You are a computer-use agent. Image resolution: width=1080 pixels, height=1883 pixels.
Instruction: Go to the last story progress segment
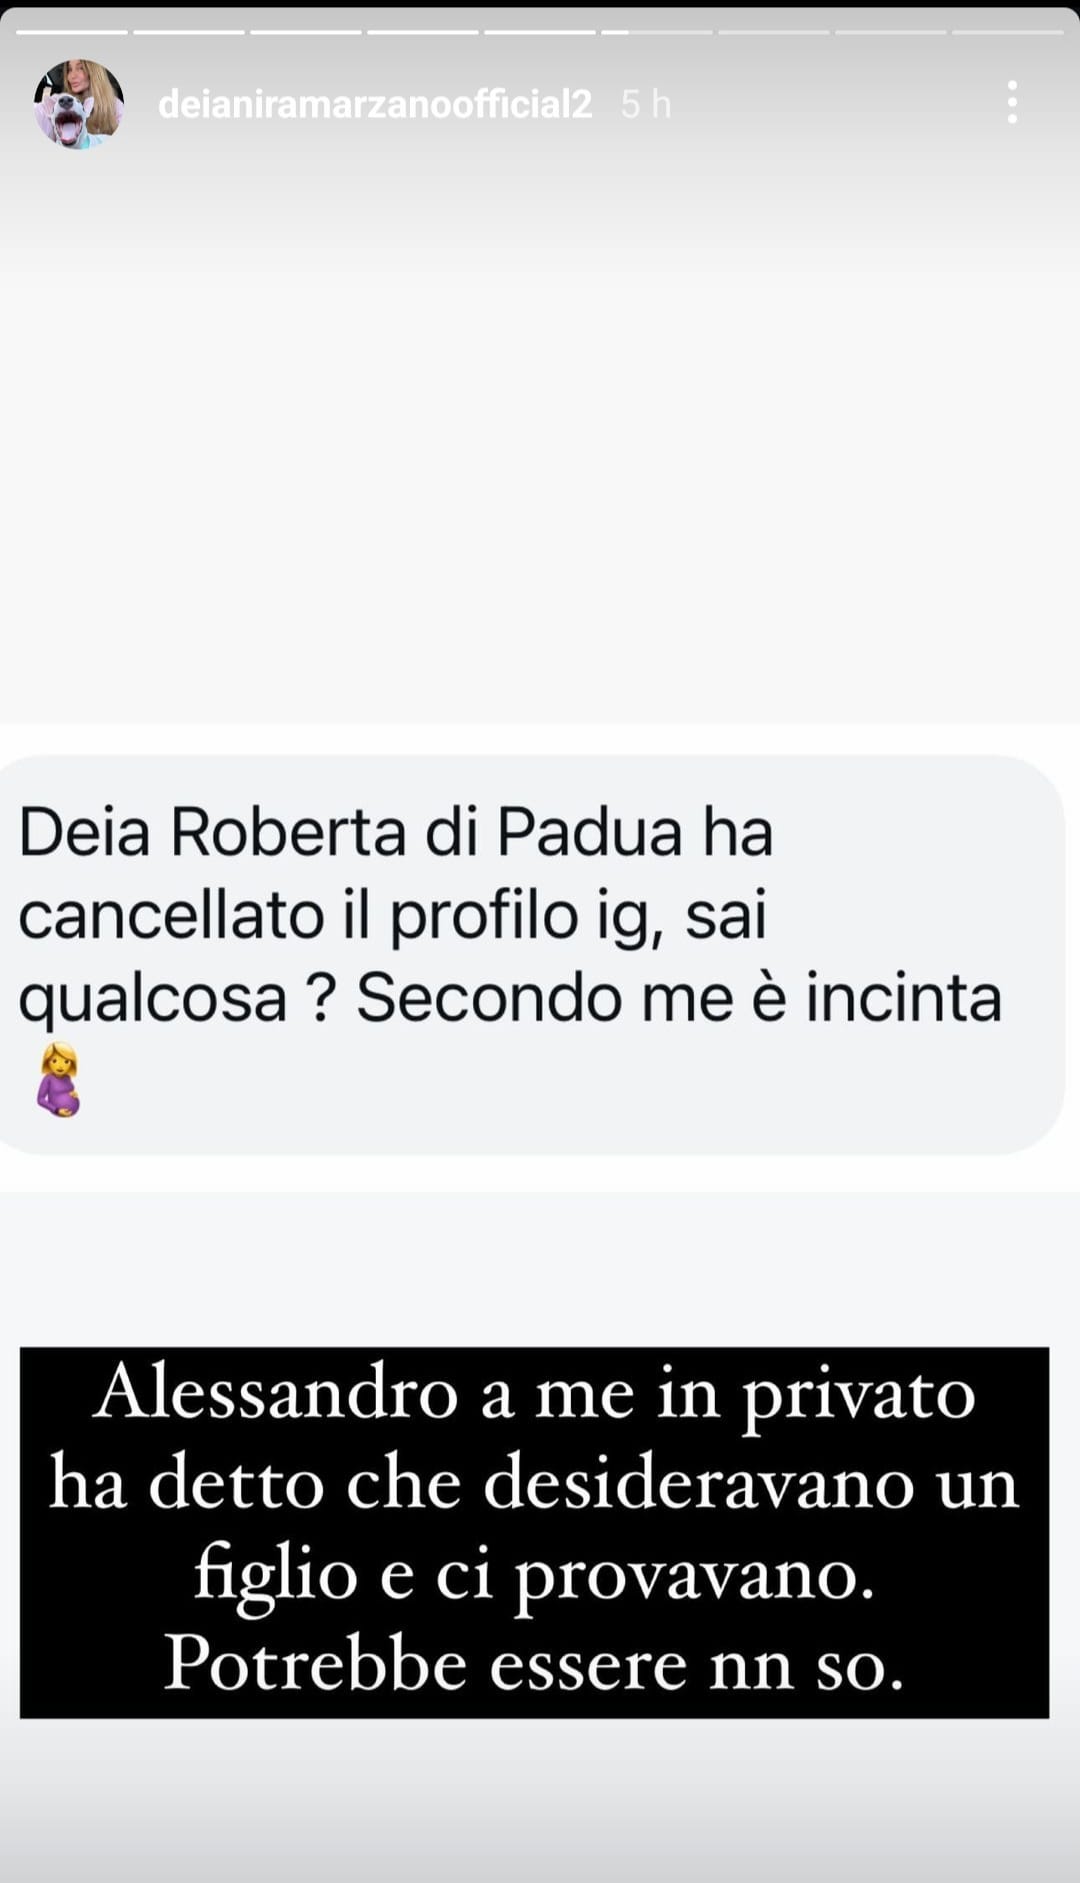click(1008, 32)
